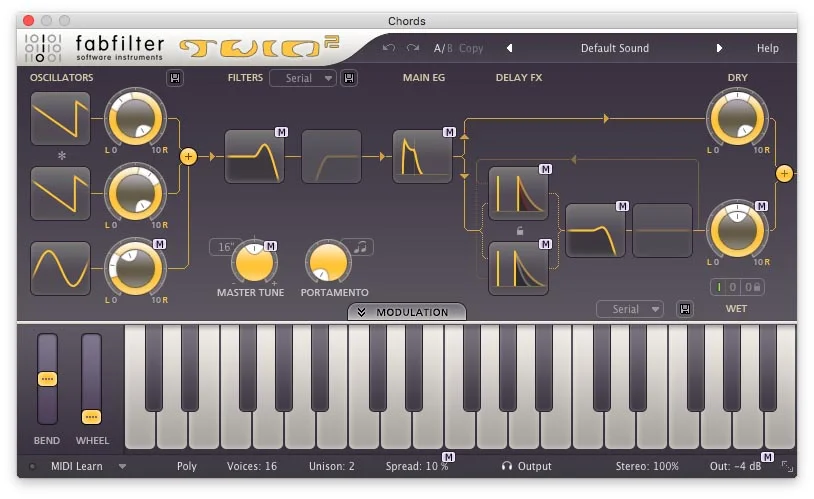Save delay section preset via floppy icon
814x499 pixels.
point(685,309)
